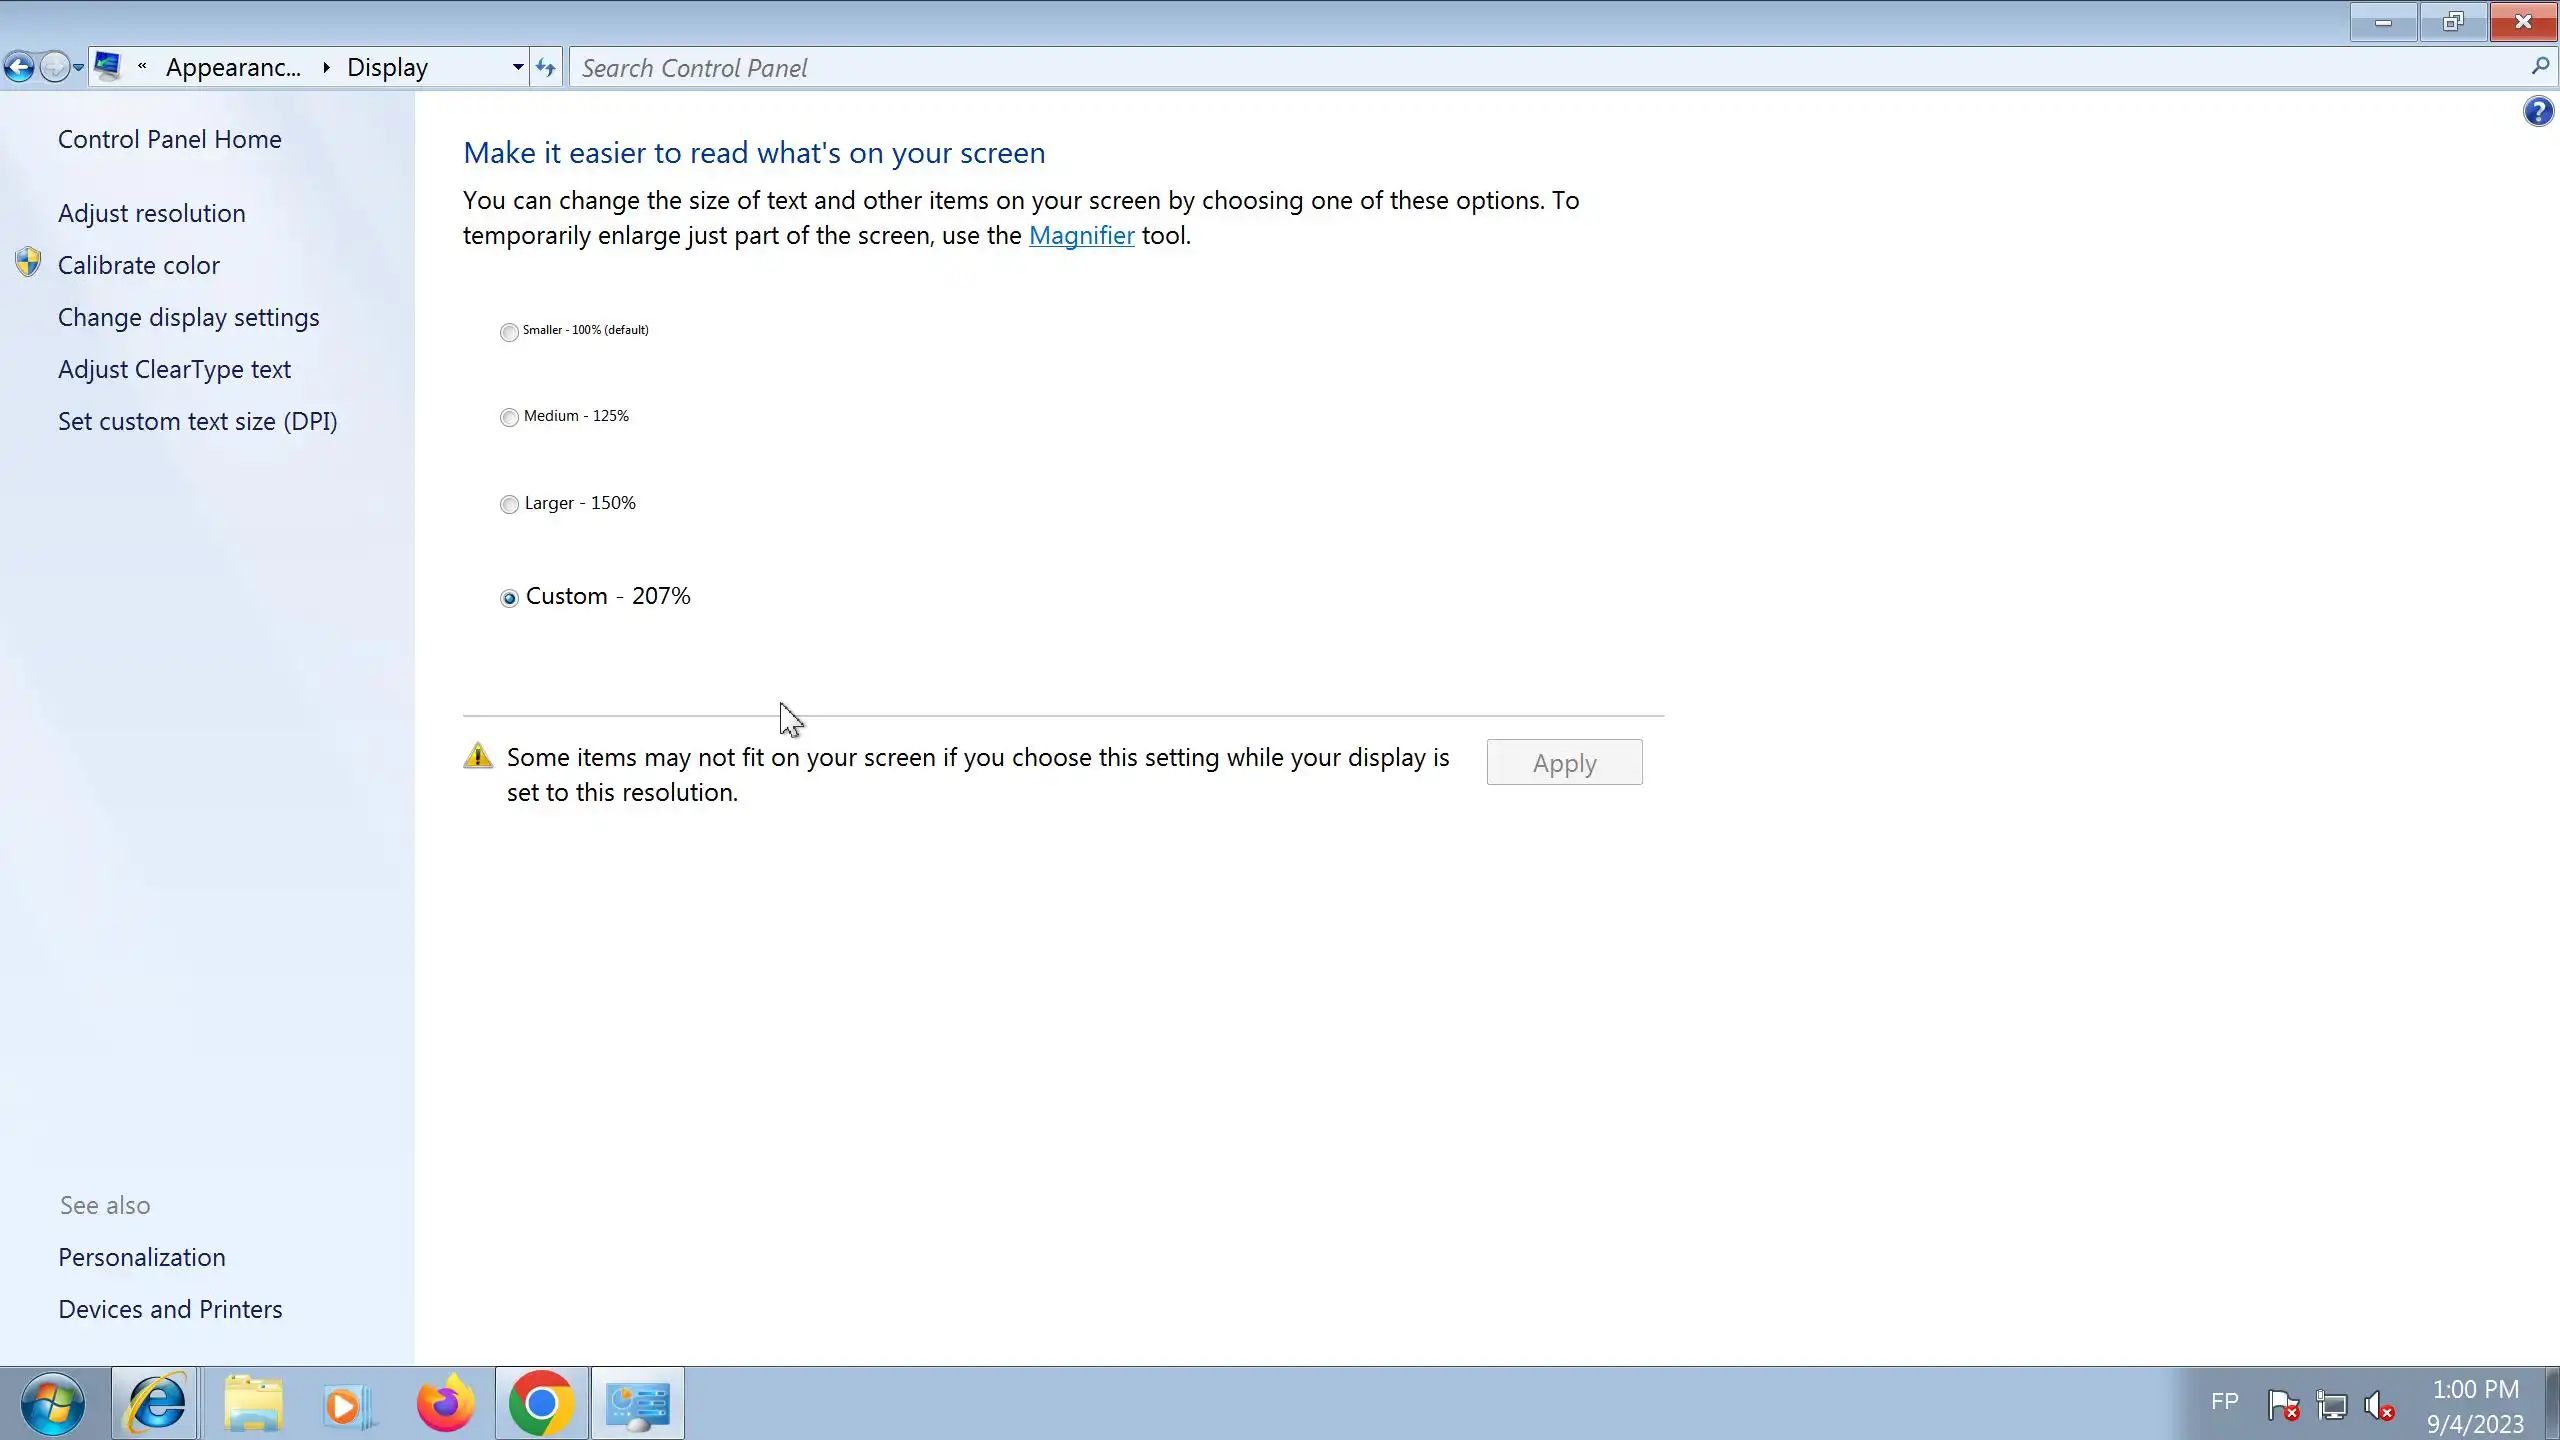This screenshot has height=1440, width=2560.
Task: Open Set custom text size (DPI)
Action: click(197, 421)
